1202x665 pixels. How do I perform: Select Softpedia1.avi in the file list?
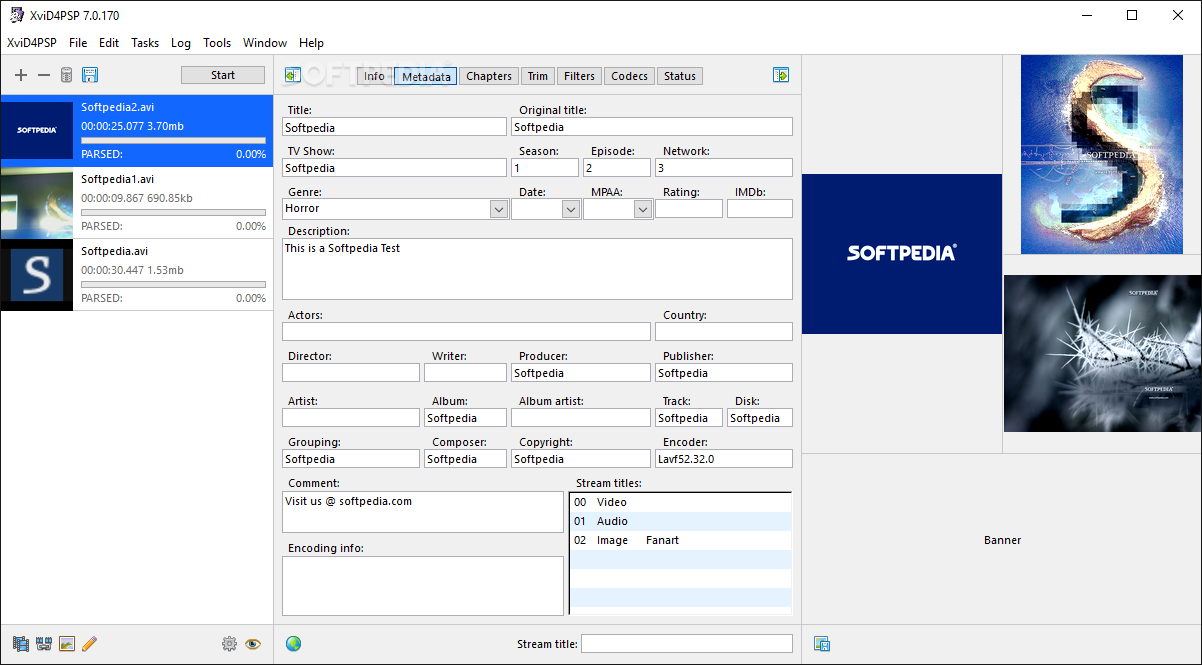click(136, 203)
